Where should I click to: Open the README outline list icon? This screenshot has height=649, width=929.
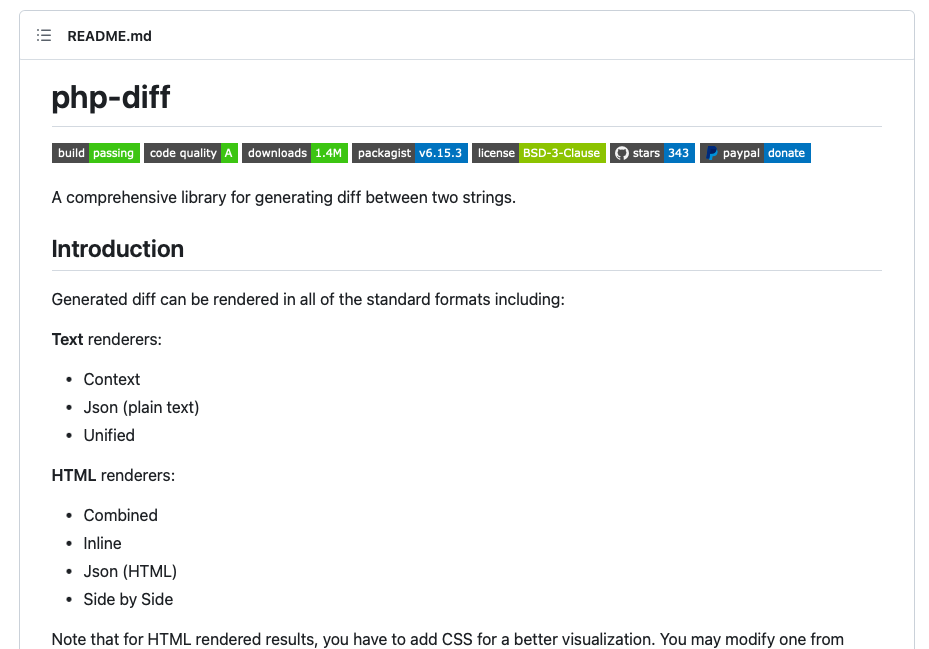[x=44, y=36]
